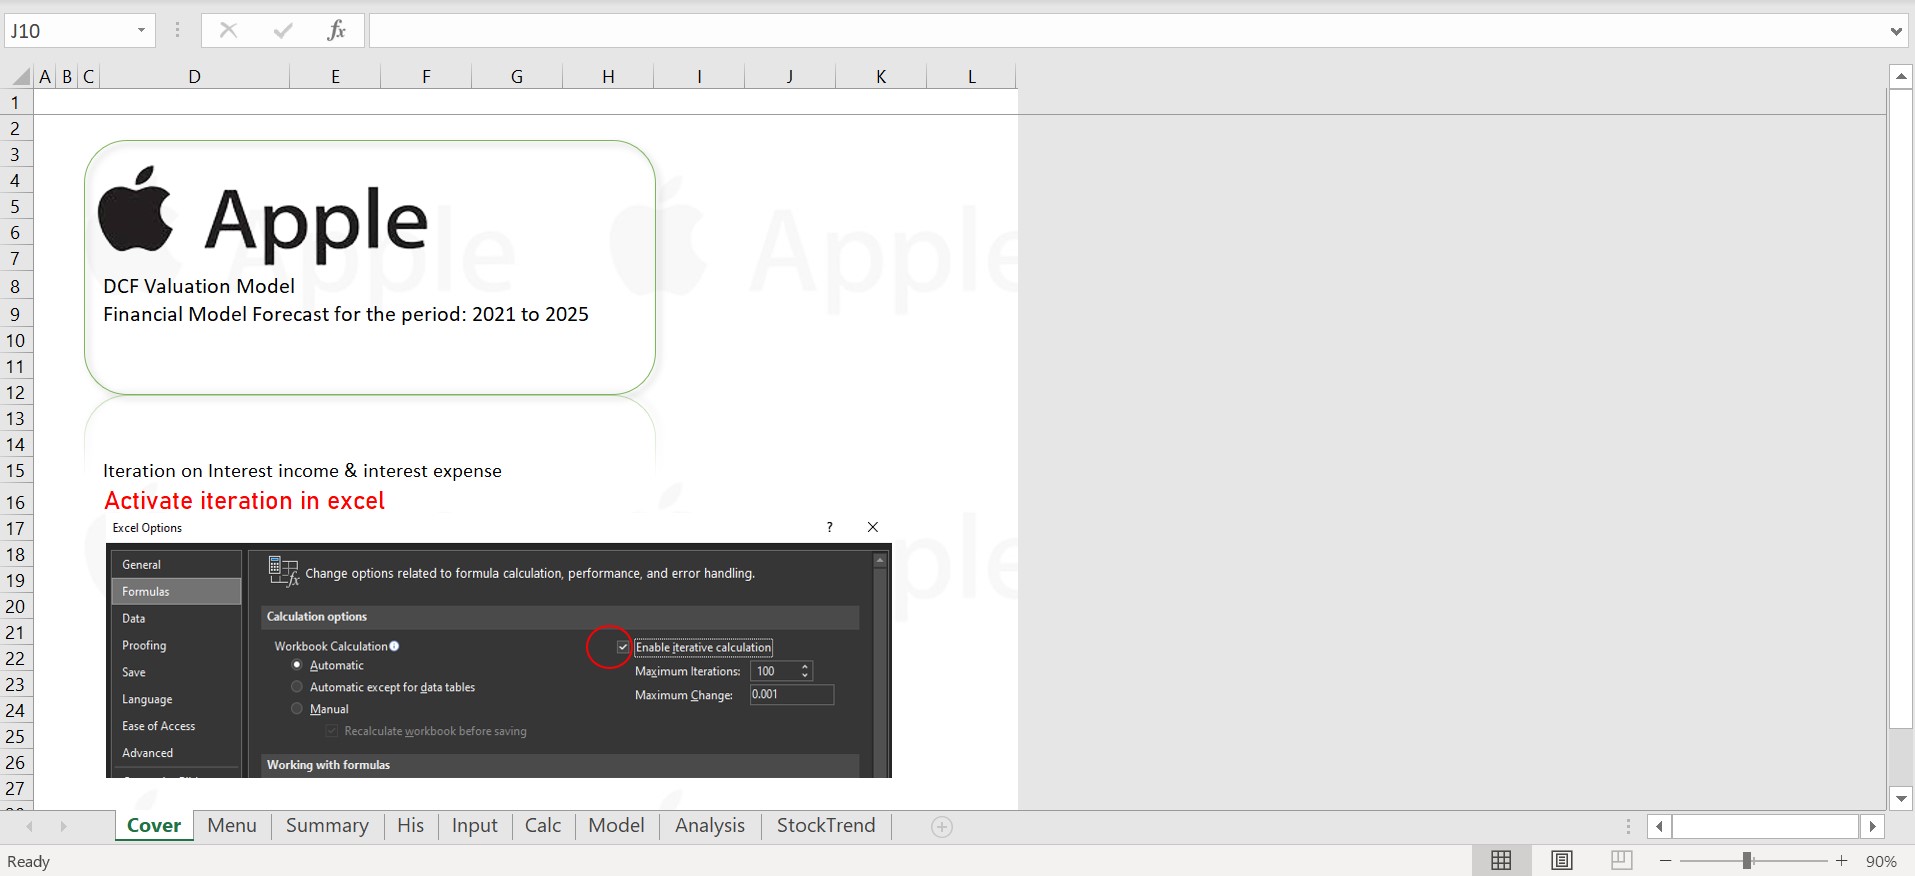The width and height of the screenshot is (1915, 876).
Task: Click horizontal scrollbar left arrow
Action: 1659,827
